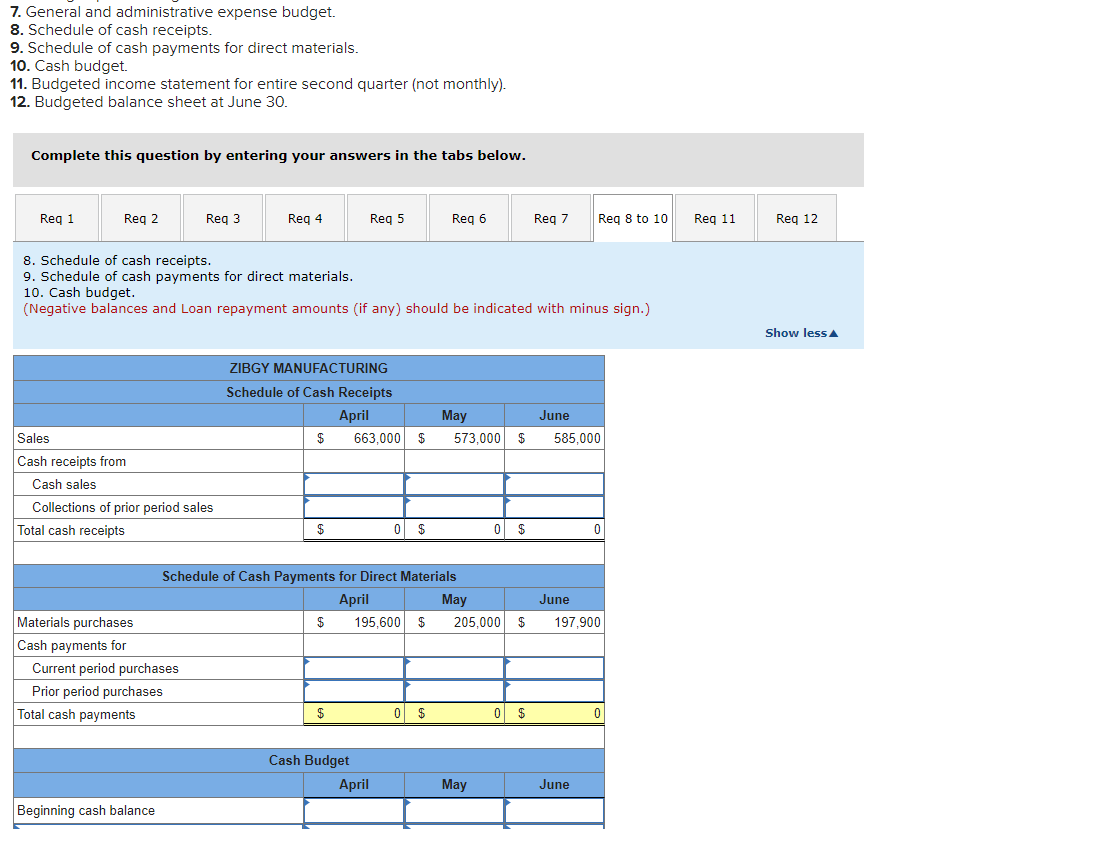Screen dimensions: 1093x847
Task: Click April Beginning cash balance input
Action: tap(354, 810)
